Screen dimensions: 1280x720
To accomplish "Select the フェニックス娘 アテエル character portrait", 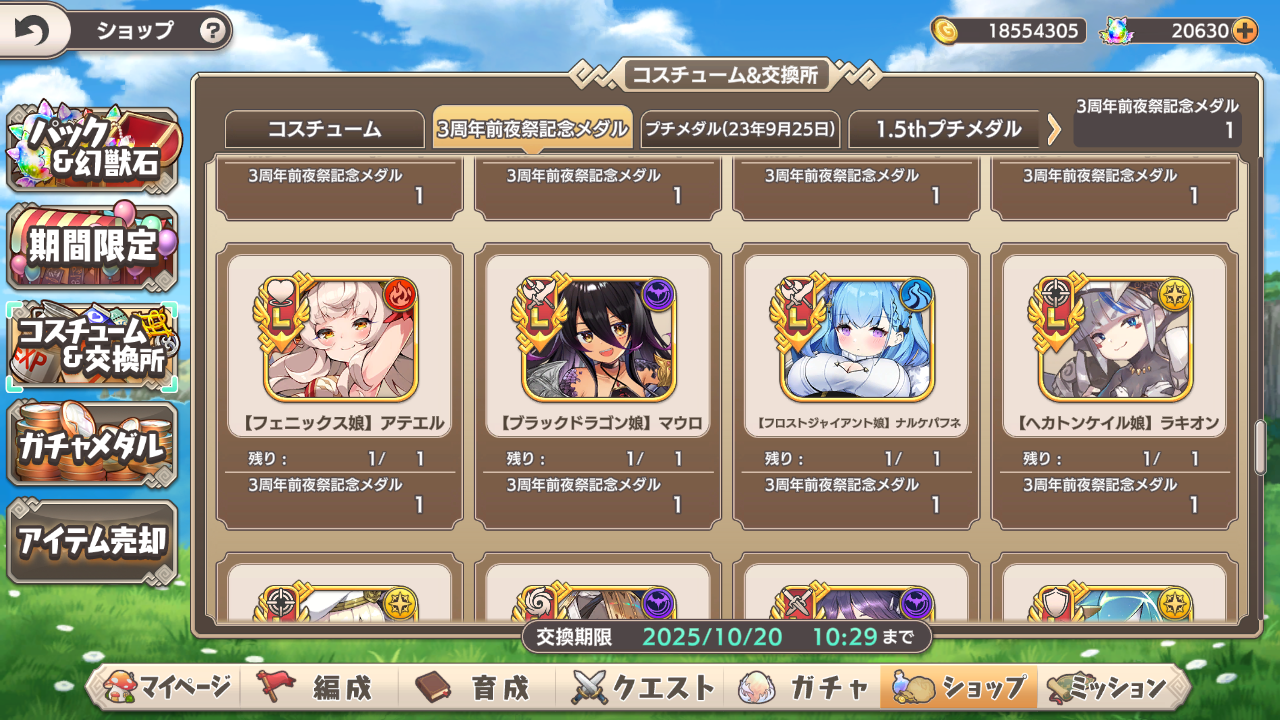I will 341,339.
